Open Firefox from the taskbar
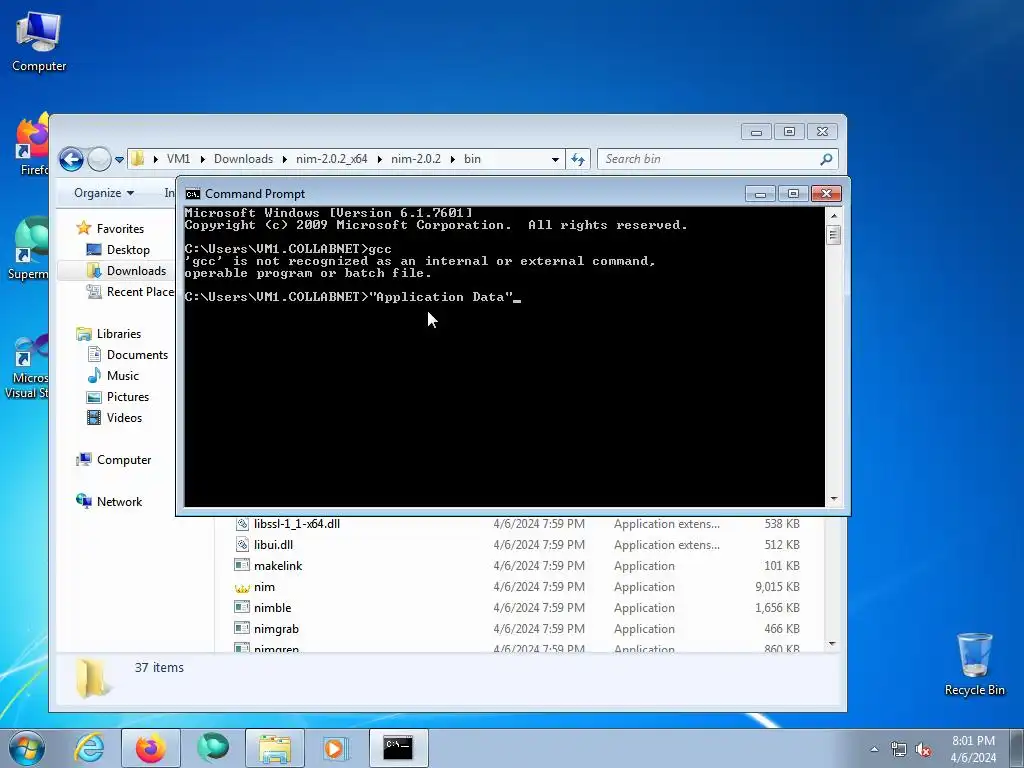Image resolution: width=1024 pixels, height=768 pixels. (x=151, y=748)
